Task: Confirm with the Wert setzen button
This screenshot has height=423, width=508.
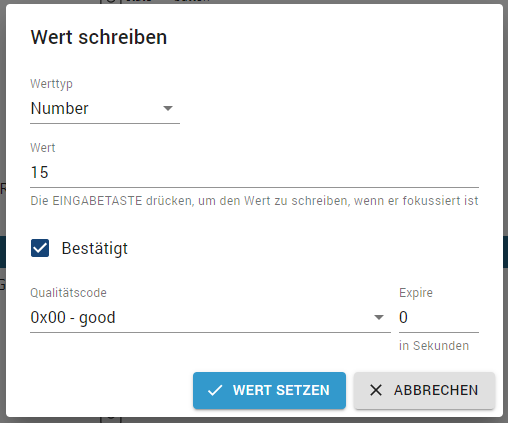Action: point(269,390)
